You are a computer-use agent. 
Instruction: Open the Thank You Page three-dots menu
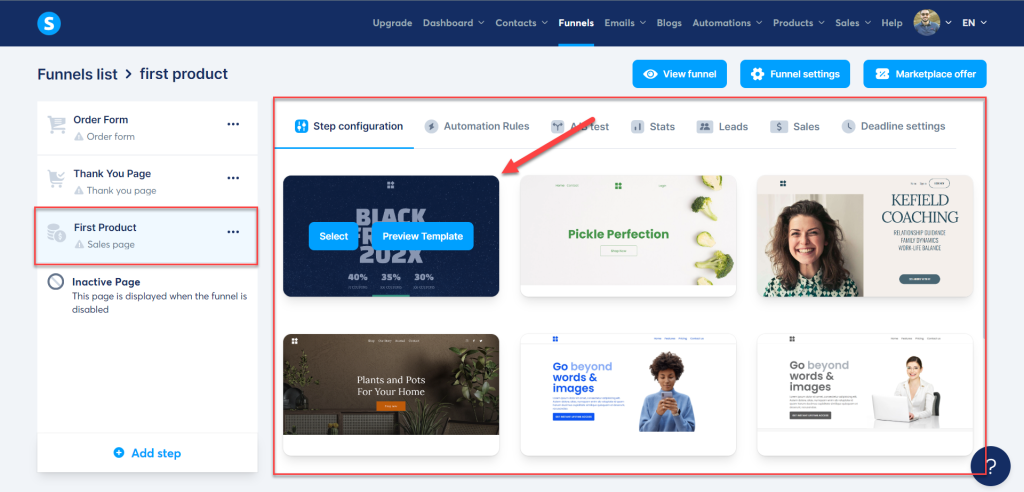pos(233,178)
